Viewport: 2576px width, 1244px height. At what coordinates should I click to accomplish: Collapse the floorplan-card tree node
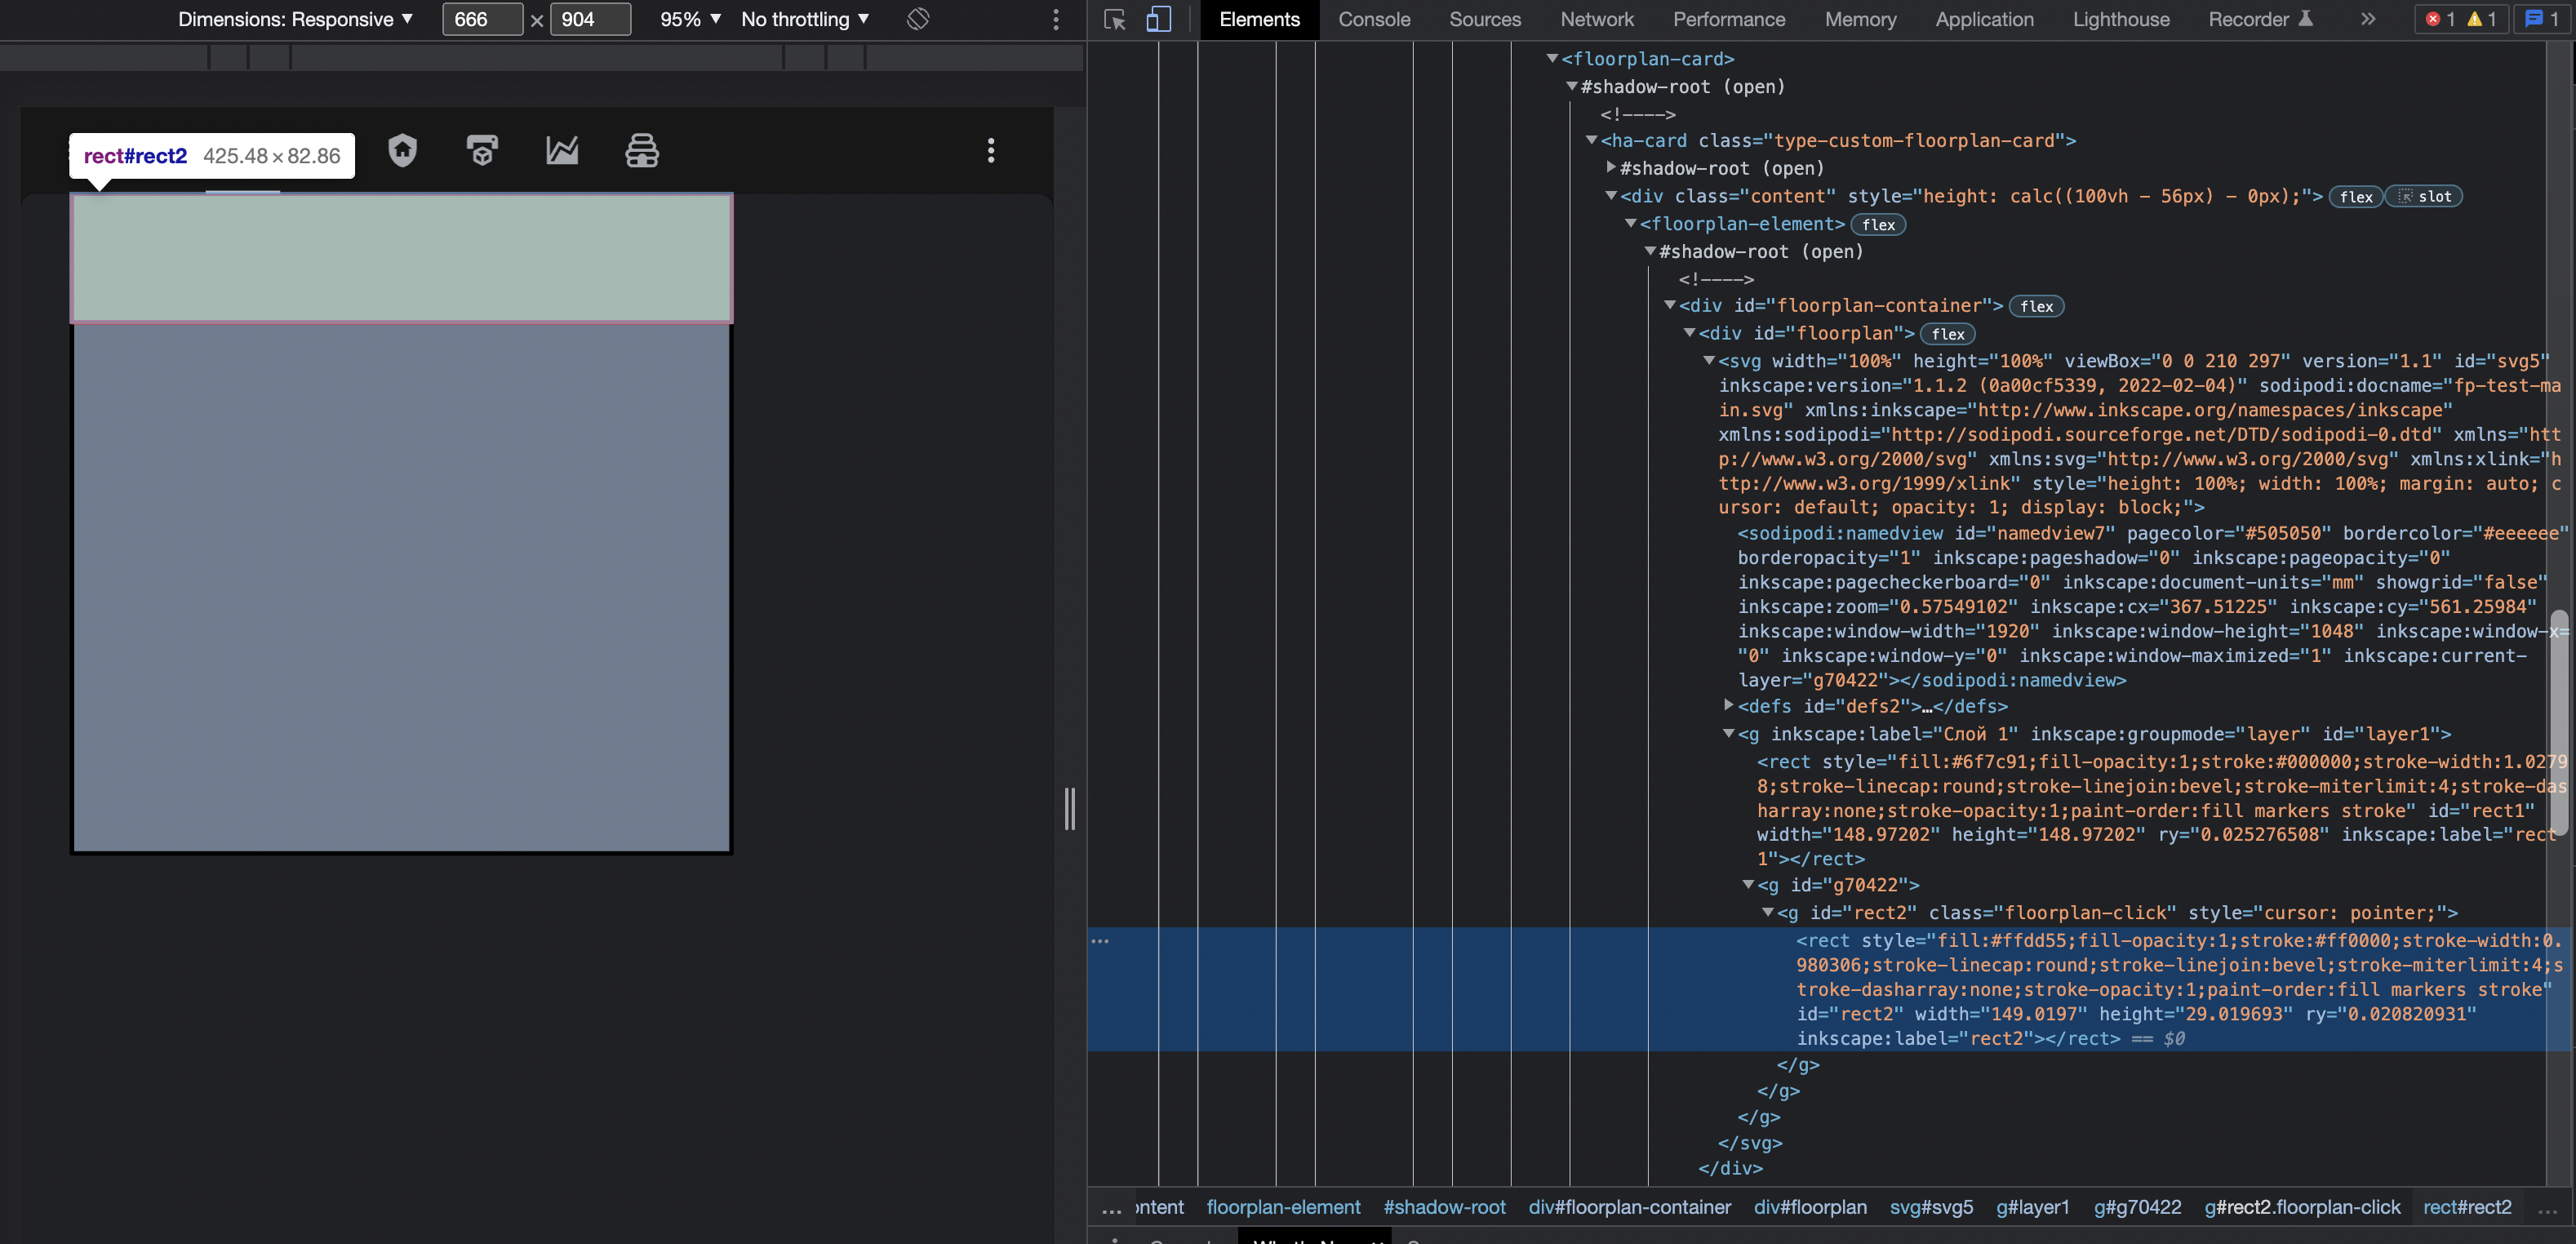pyautogui.click(x=1552, y=58)
